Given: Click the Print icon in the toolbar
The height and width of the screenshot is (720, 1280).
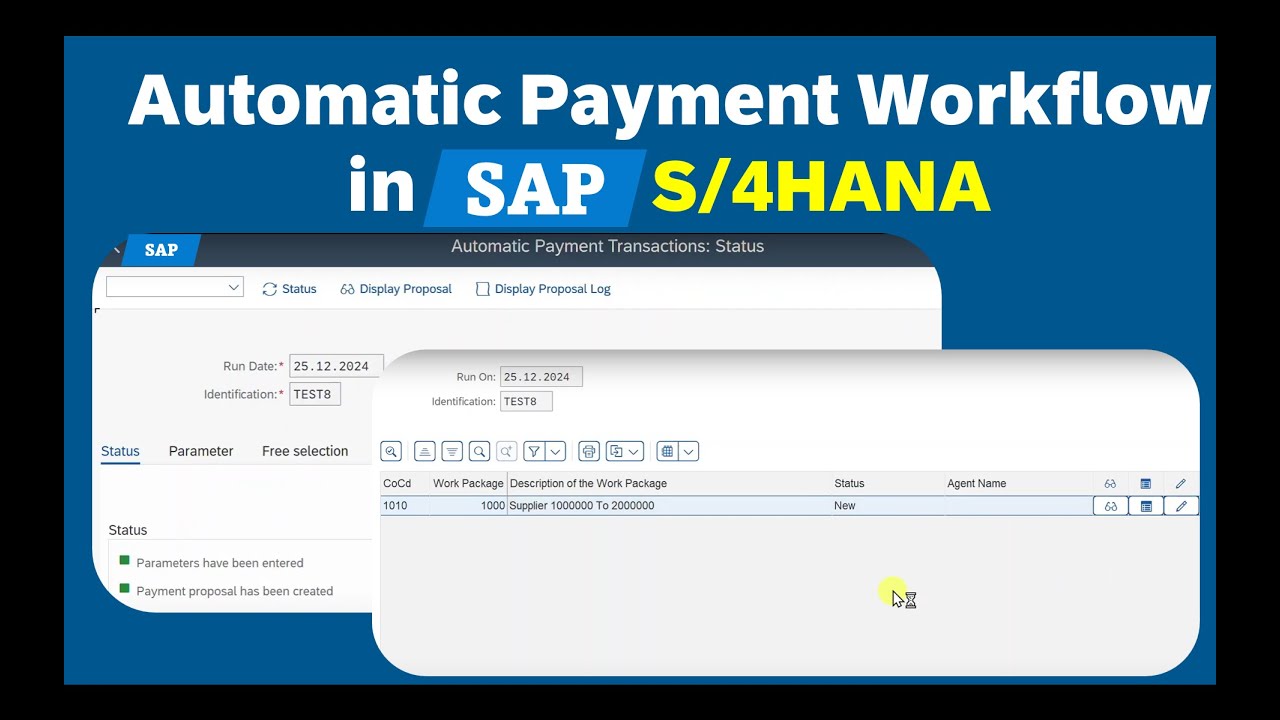Looking at the screenshot, I should (x=589, y=451).
